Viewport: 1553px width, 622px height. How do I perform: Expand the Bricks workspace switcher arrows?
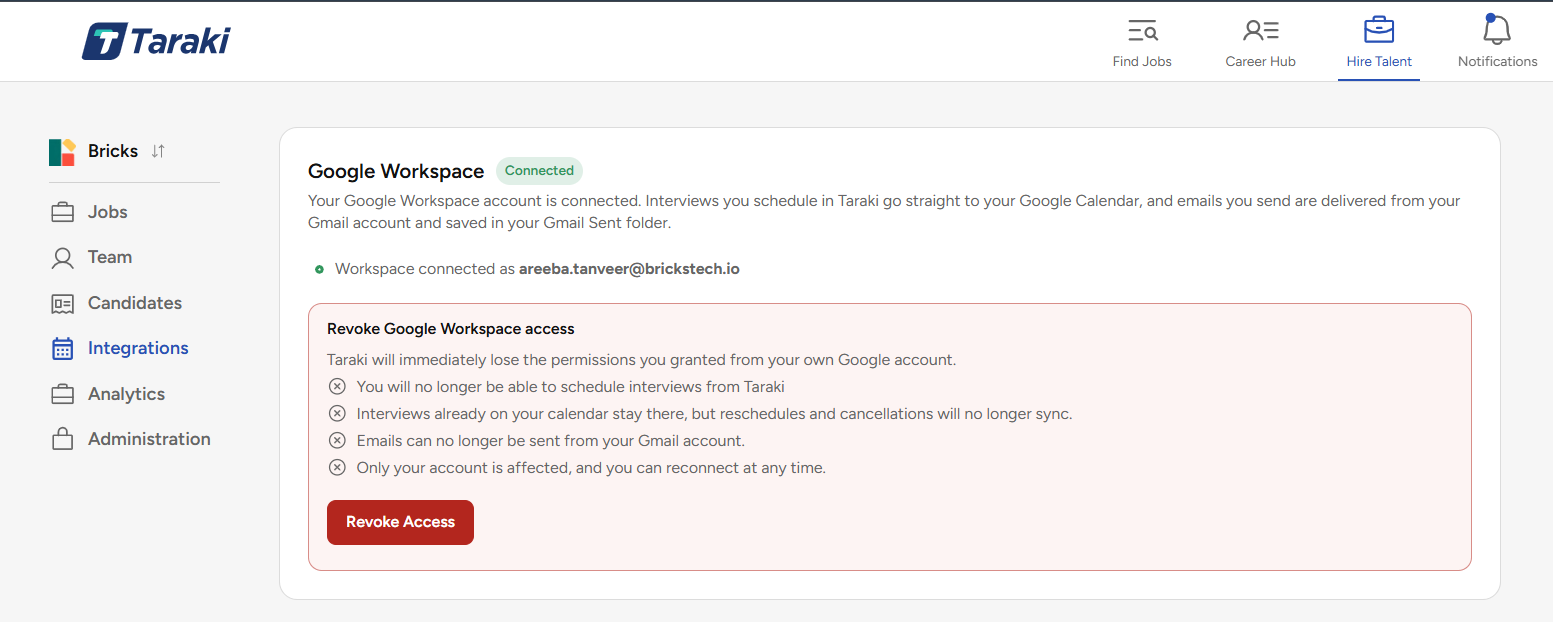[158, 151]
